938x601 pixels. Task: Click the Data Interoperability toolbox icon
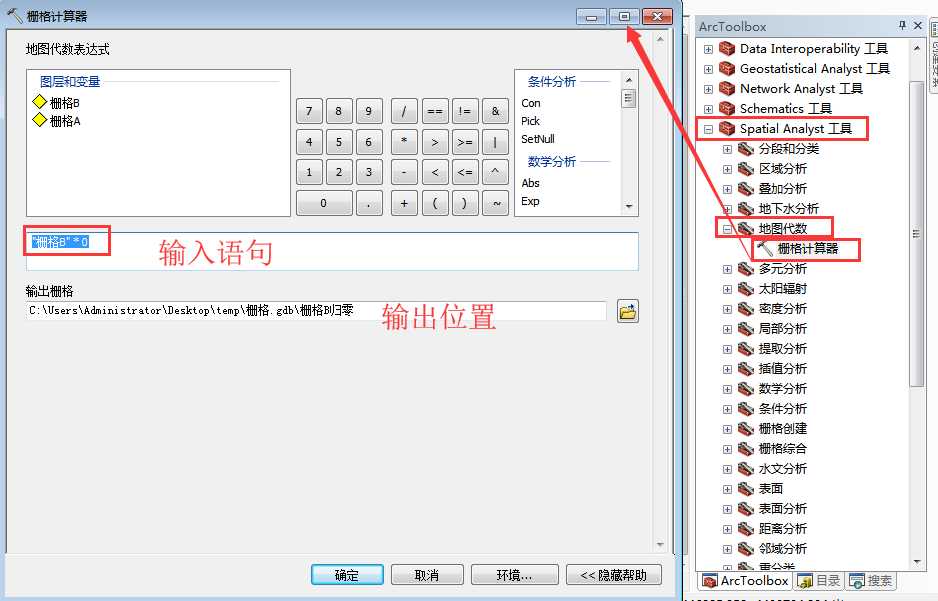[727, 48]
